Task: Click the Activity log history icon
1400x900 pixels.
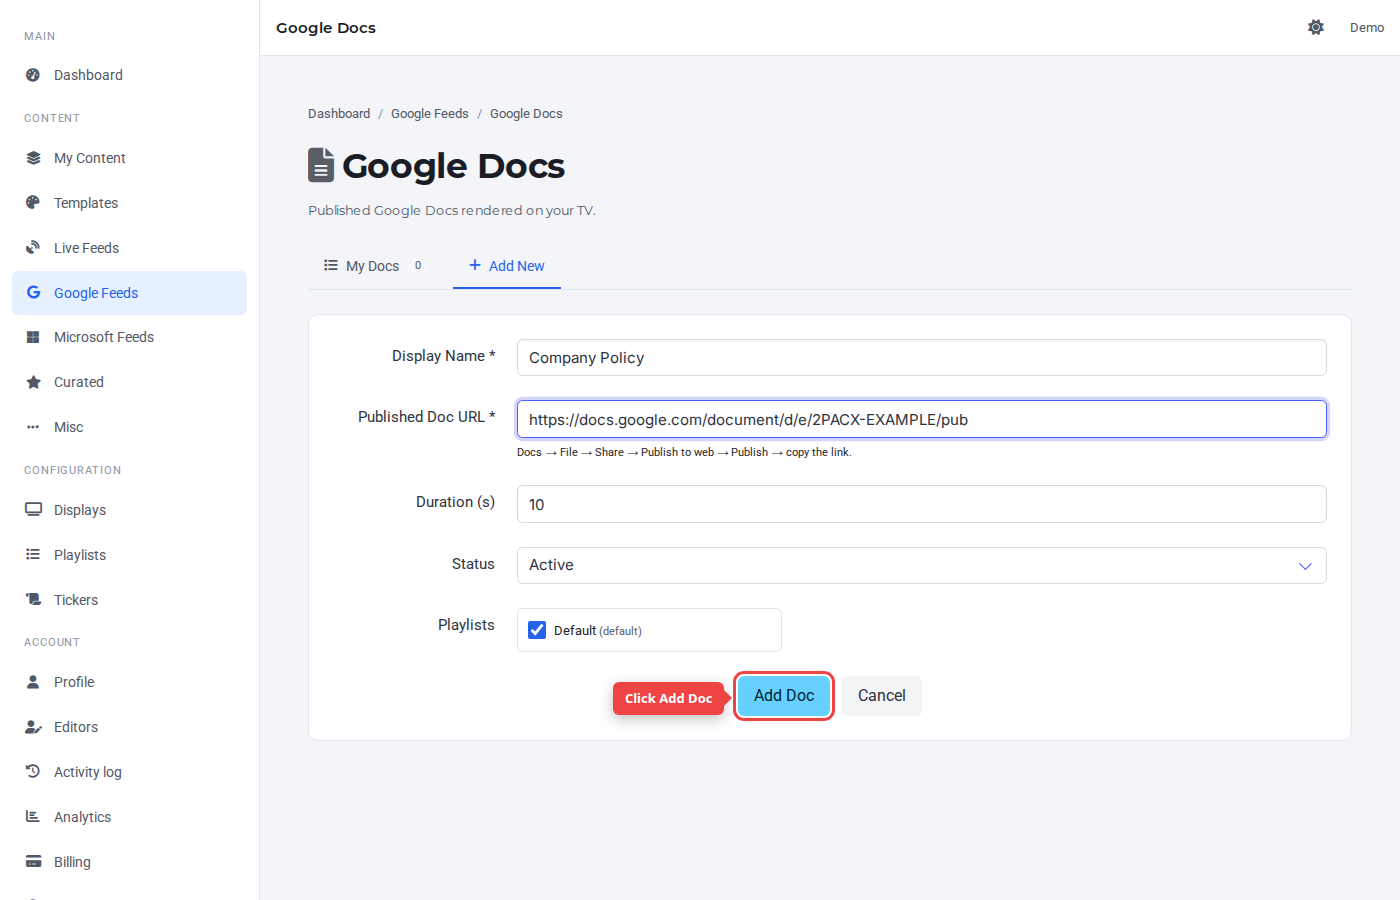Action: pos(33,772)
